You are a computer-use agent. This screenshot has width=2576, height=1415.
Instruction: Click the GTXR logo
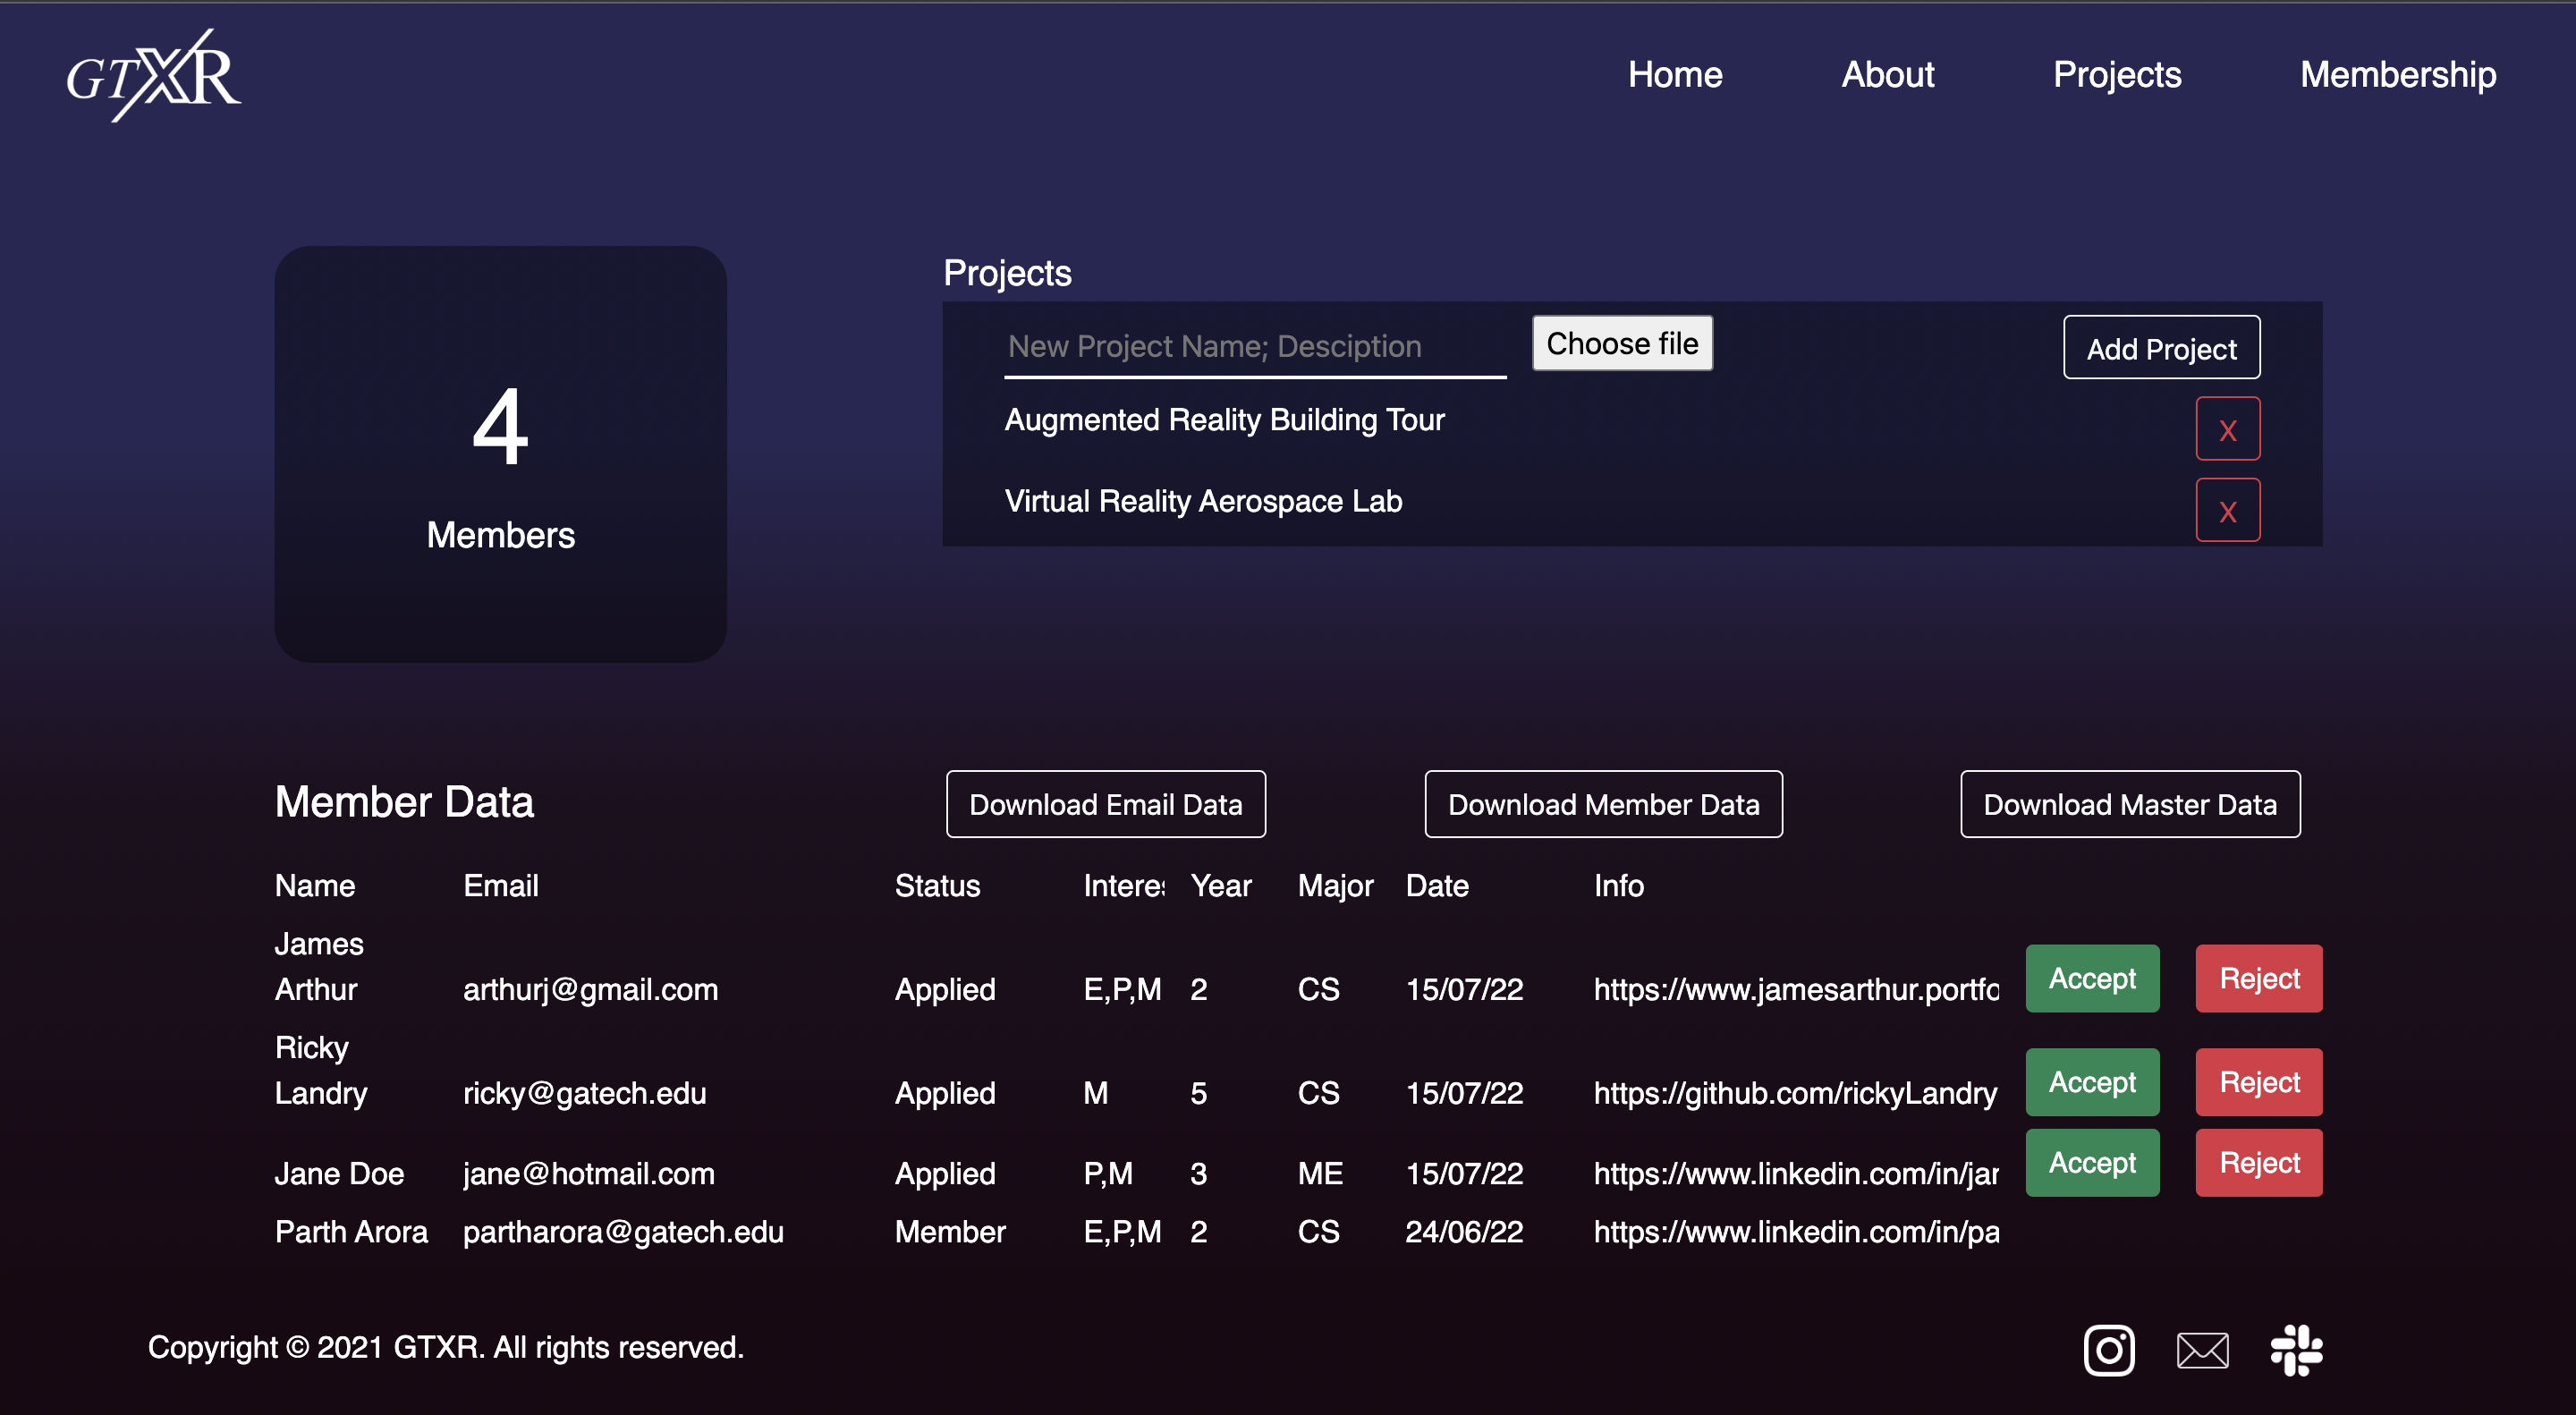pos(153,75)
